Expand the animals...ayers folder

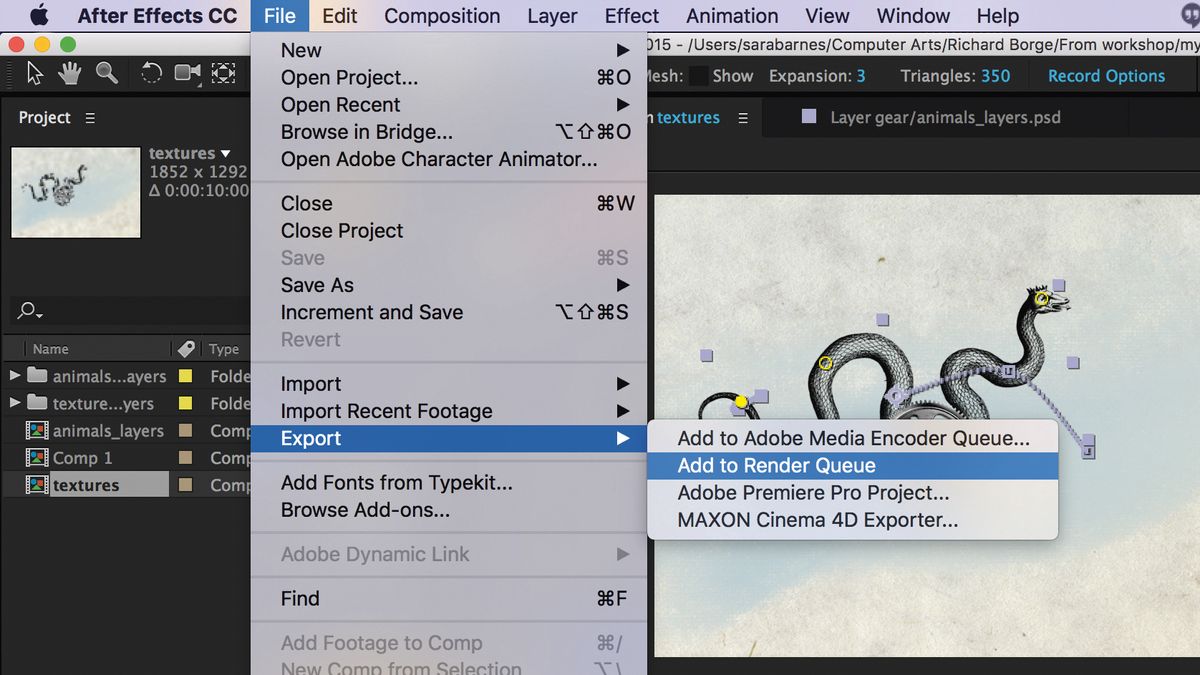click(14, 376)
